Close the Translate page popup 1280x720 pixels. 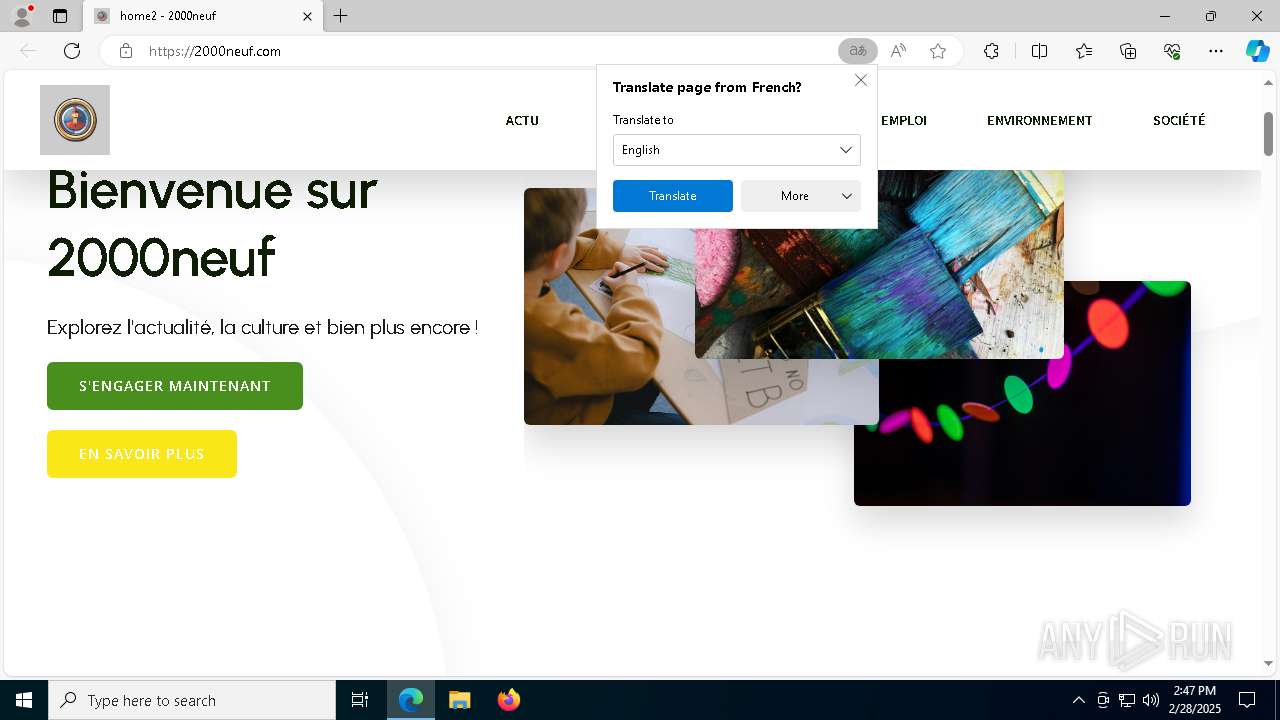coord(861,80)
